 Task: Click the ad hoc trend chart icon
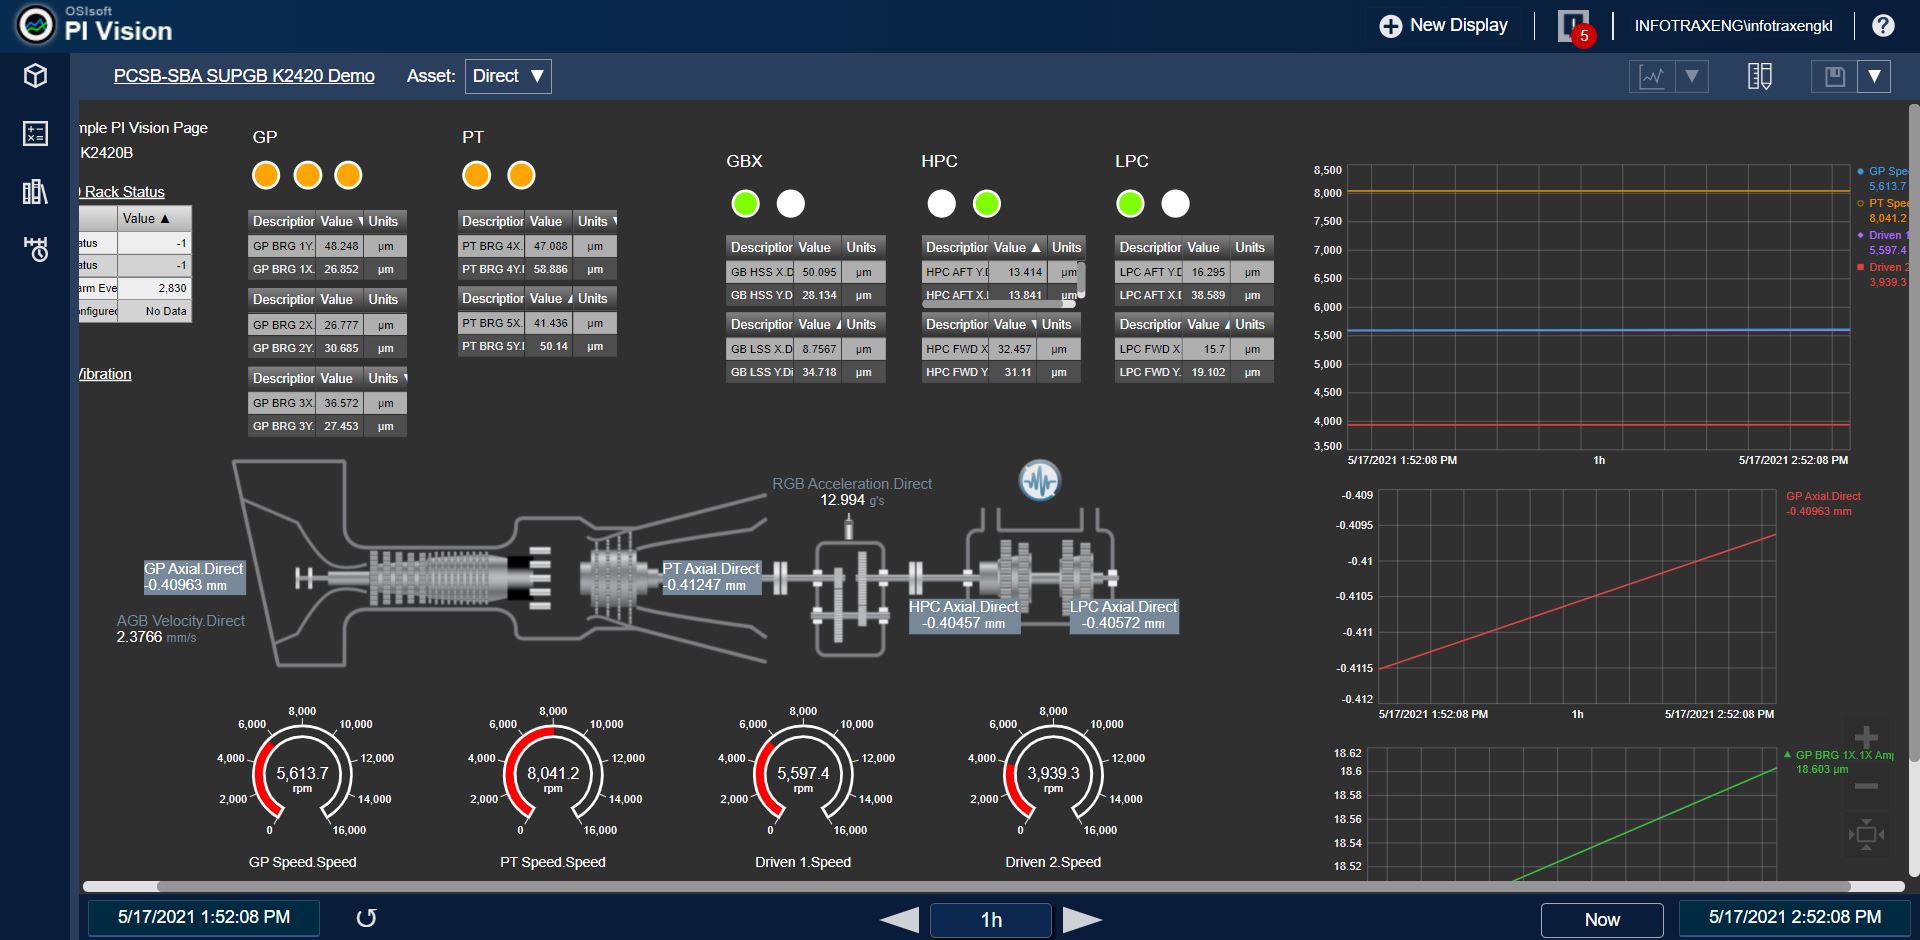[1652, 76]
